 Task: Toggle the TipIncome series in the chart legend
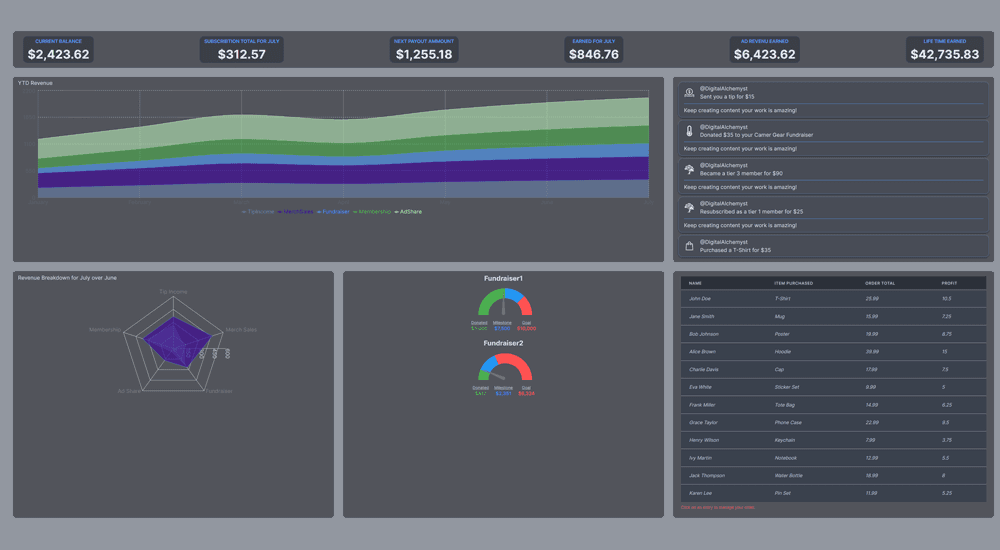click(x=258, y=212)
